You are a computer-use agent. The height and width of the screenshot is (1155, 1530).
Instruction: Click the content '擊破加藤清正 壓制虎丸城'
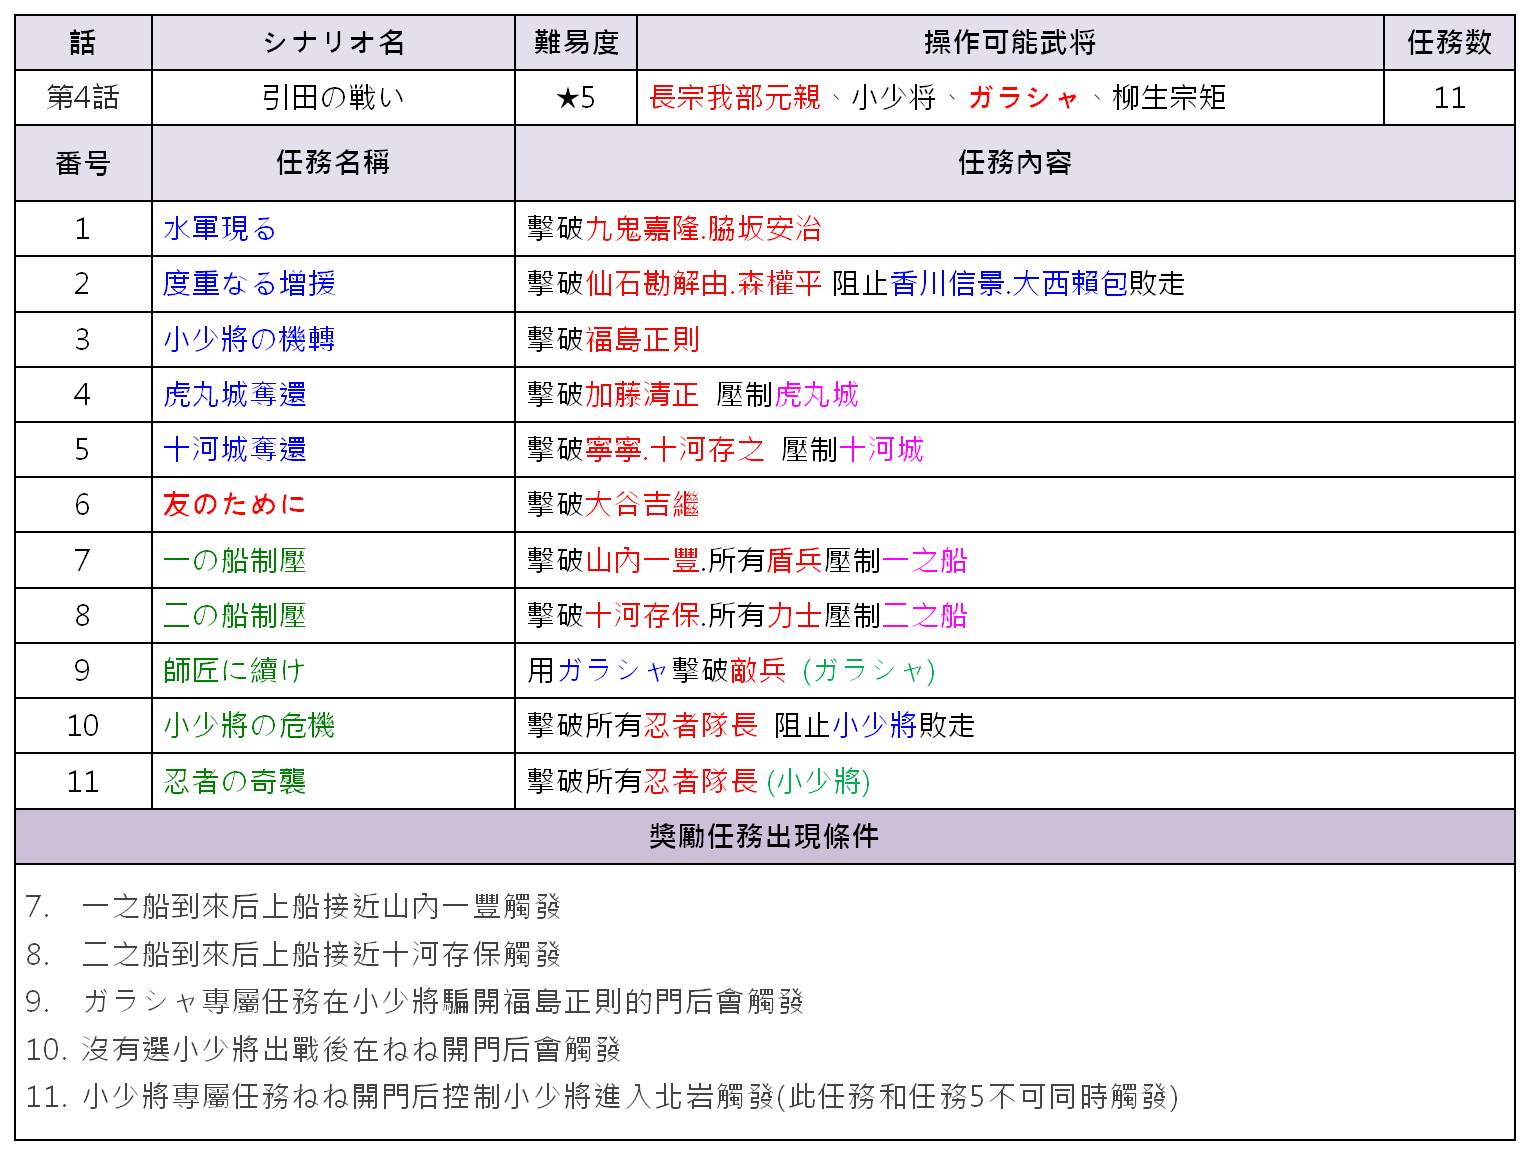pyautogui.click(x=693, y=395)
